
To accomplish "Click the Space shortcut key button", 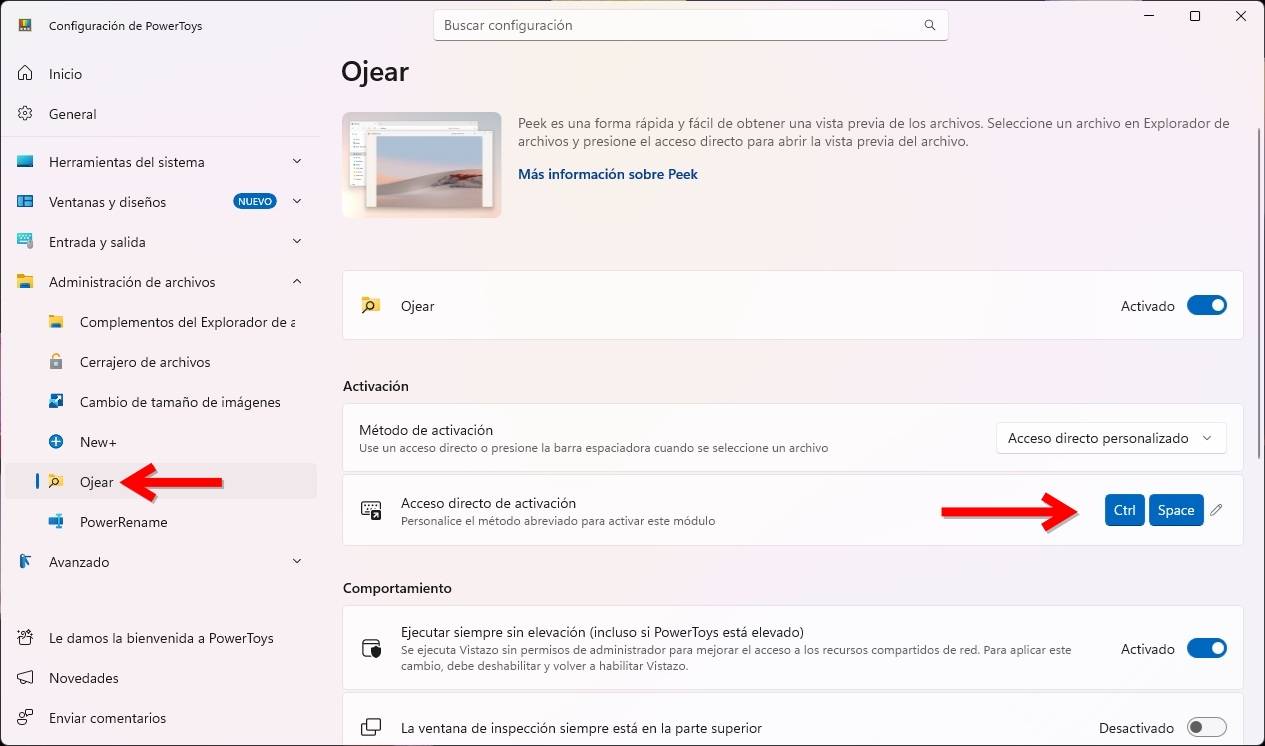I will 1176,510.
